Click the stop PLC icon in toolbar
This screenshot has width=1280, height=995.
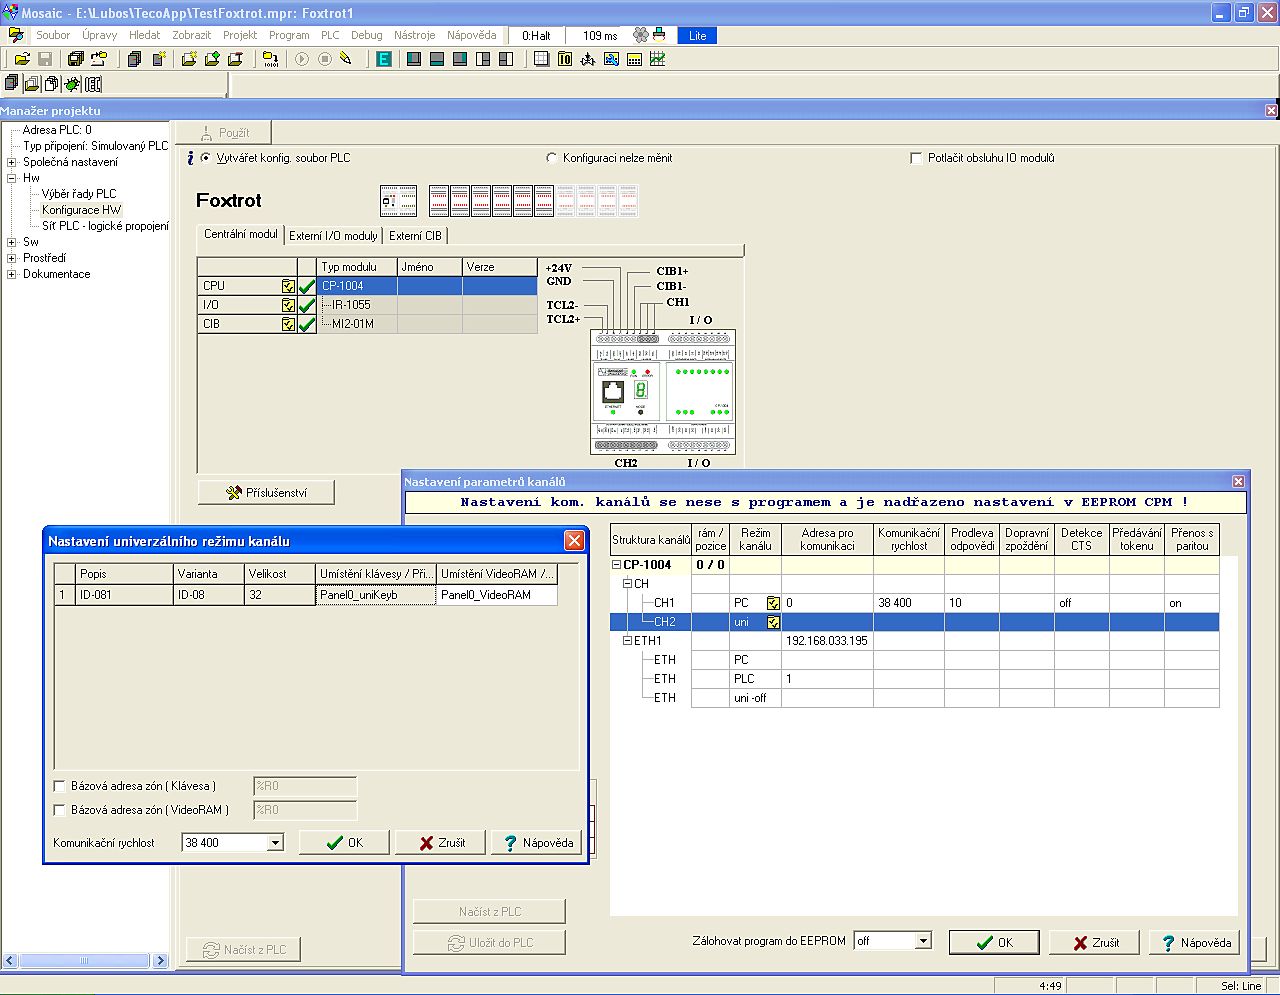(x=324, y=60)
